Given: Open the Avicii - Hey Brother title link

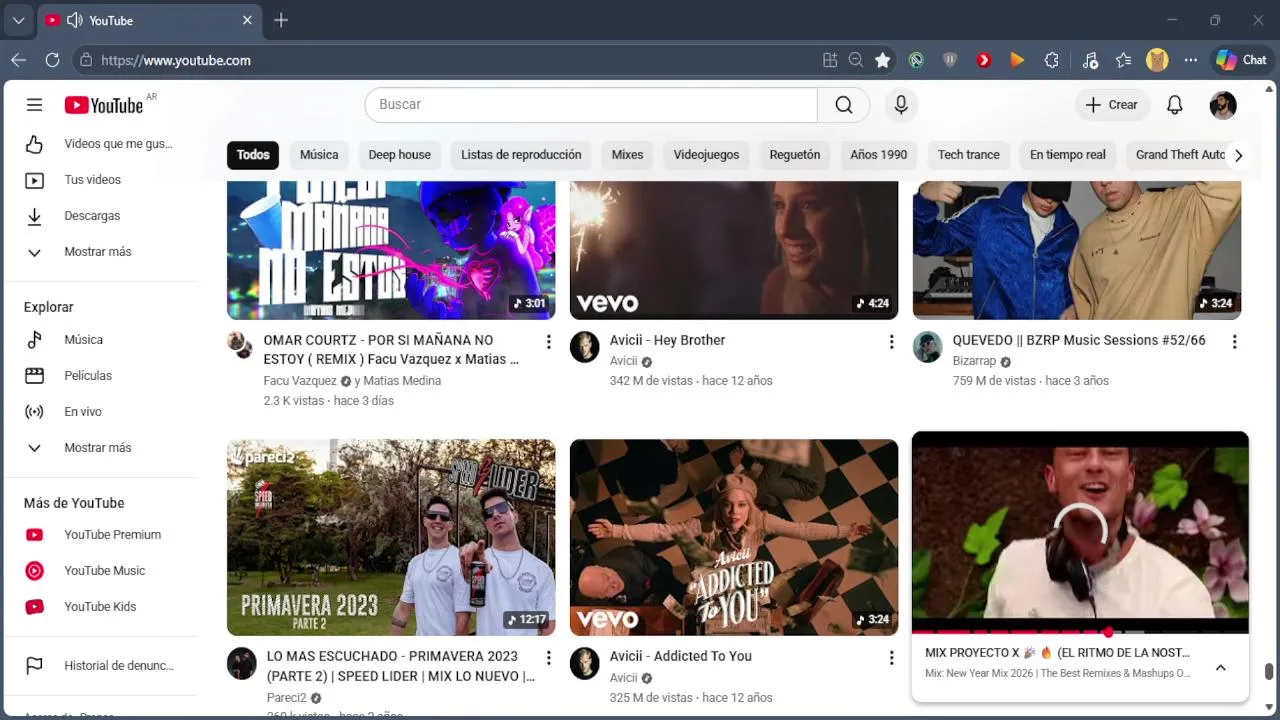Looking at the screenshot, I should 667,340.
